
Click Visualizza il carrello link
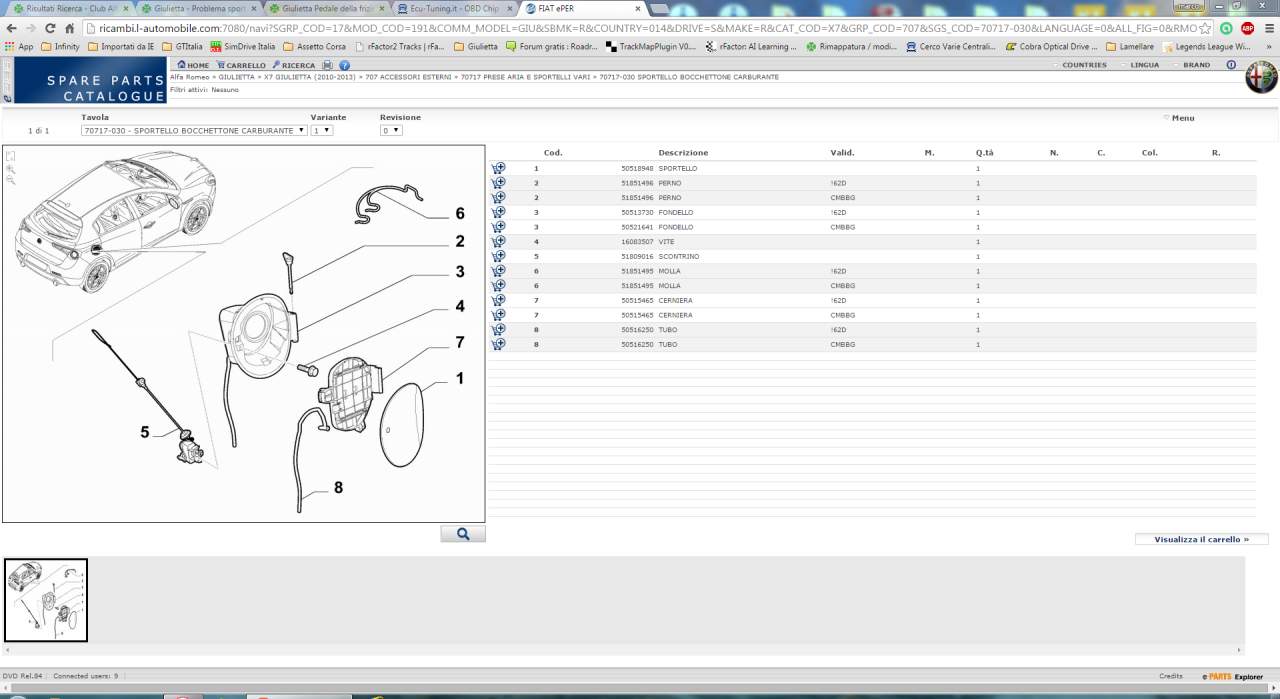(x=1201, y=539)
